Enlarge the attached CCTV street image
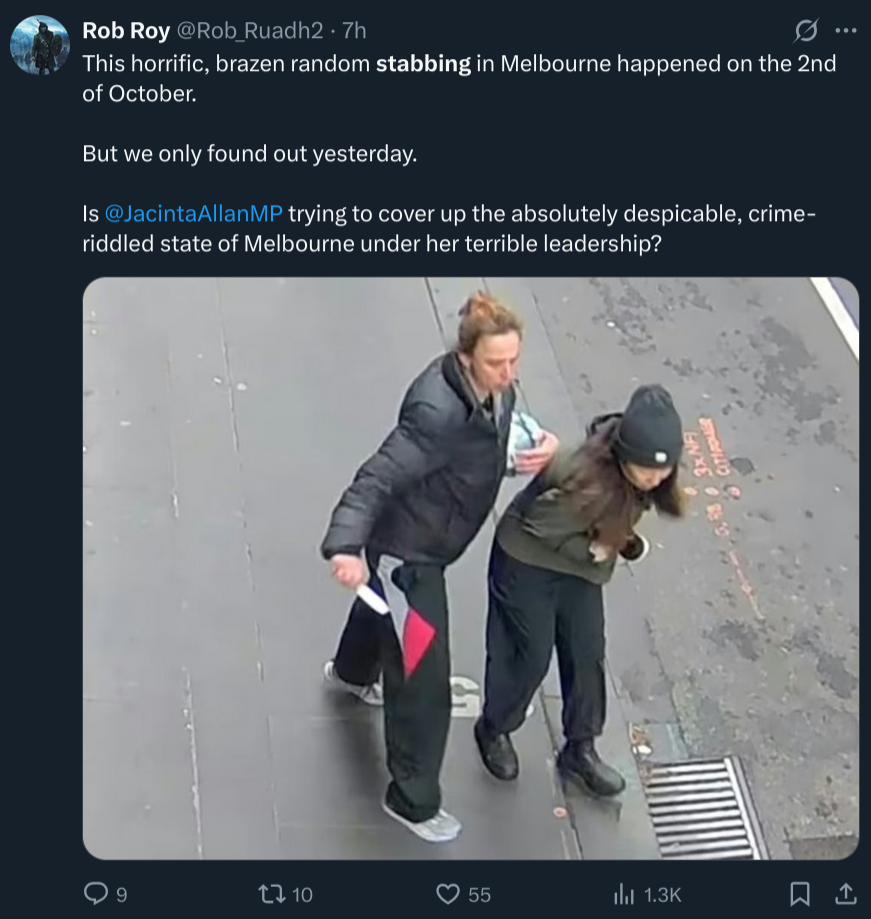Viewport: 871px width, 919px height. point(471,569)
